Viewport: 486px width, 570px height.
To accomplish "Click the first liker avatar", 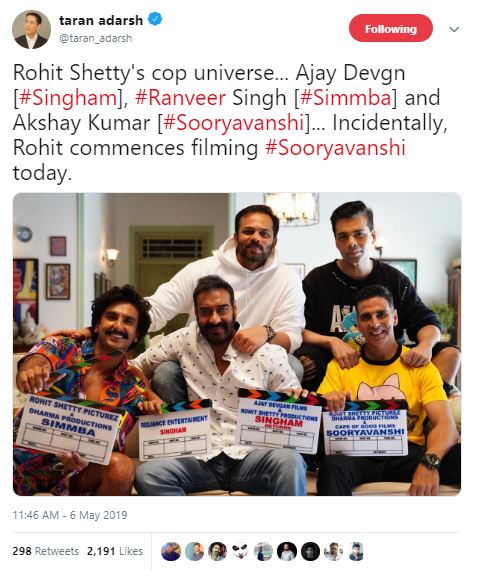I will 171,551.
